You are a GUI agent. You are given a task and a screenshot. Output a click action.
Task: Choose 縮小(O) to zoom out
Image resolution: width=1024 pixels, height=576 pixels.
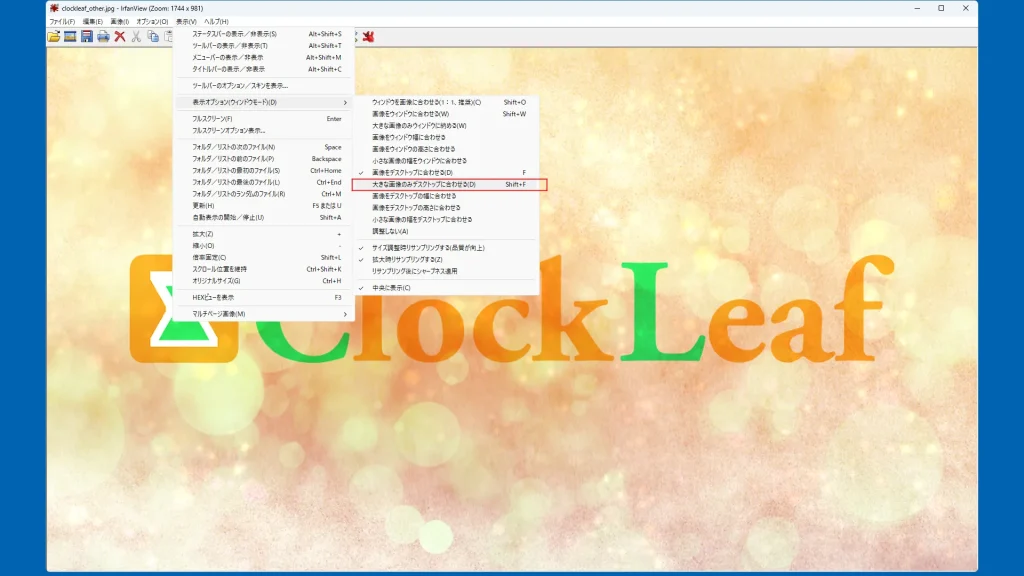[x=264, y=246]
